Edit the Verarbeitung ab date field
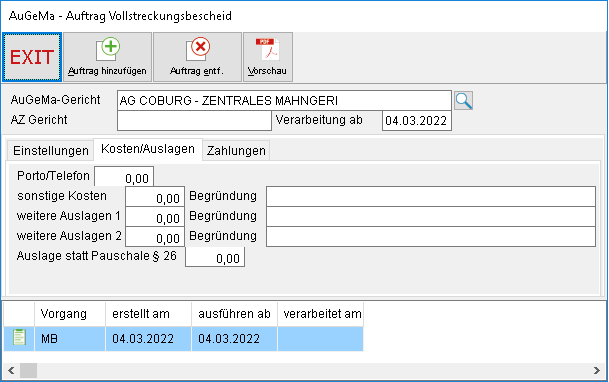The width and height of the screenshot is (609, 382). tap(416, 121)
